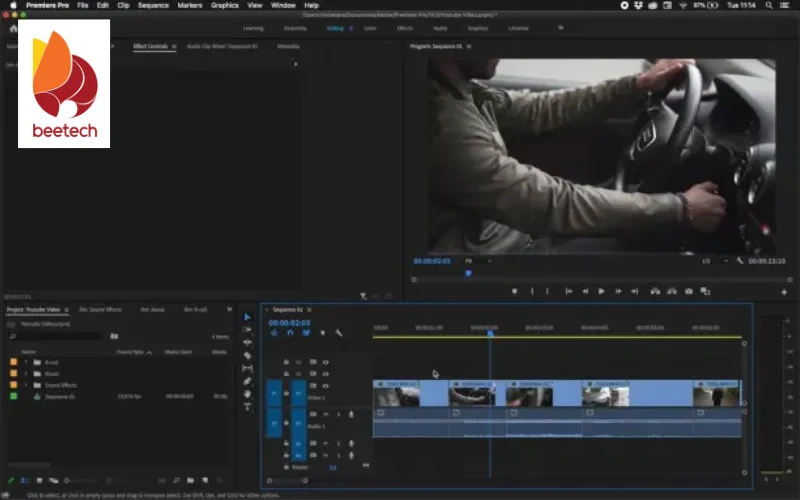
Task: Expand the Sound Effects bin
Action: click(x=26, y=385)
